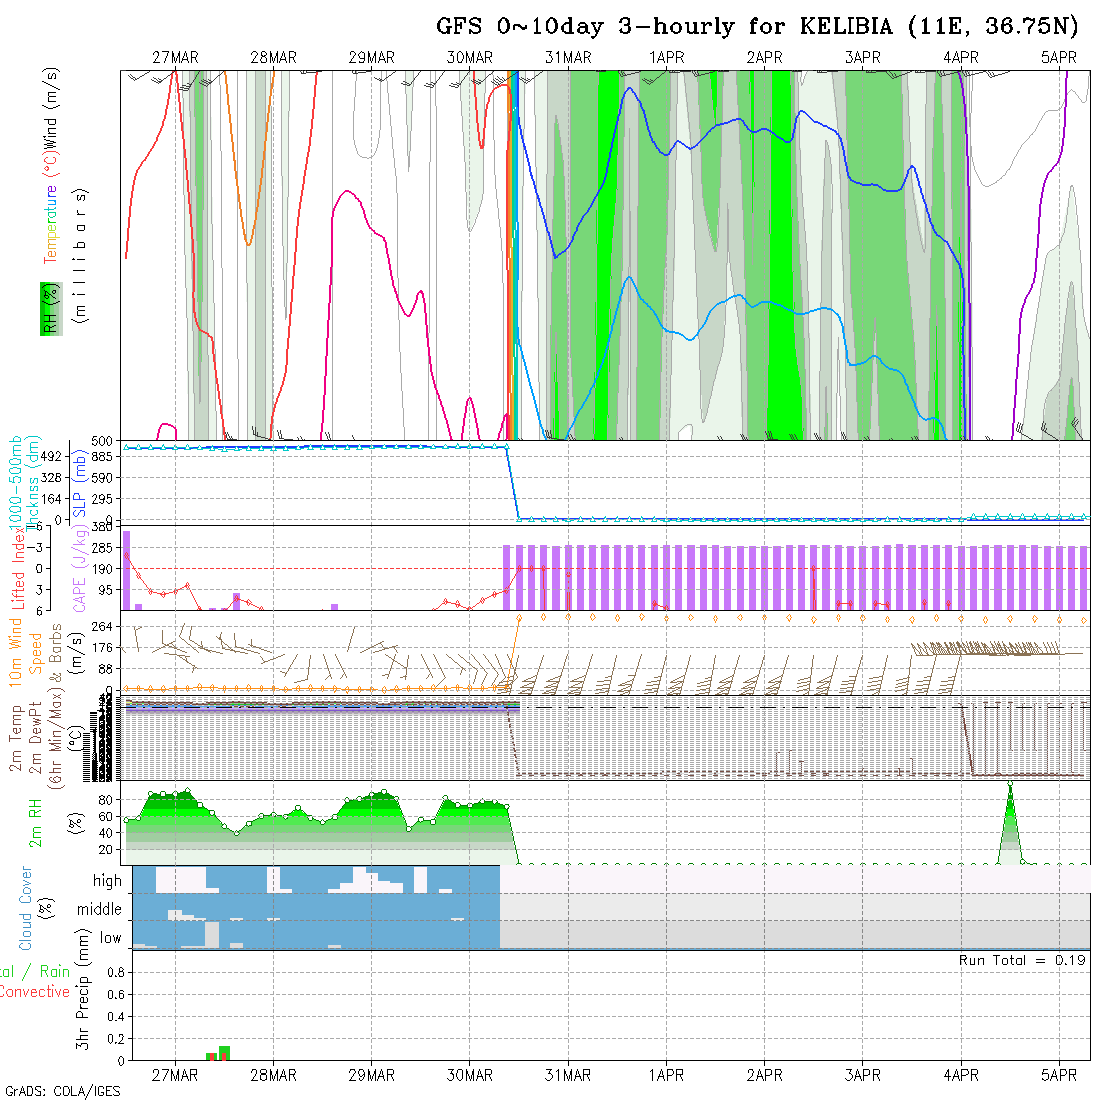Click the high cloud cover row label

pos(107,881)
